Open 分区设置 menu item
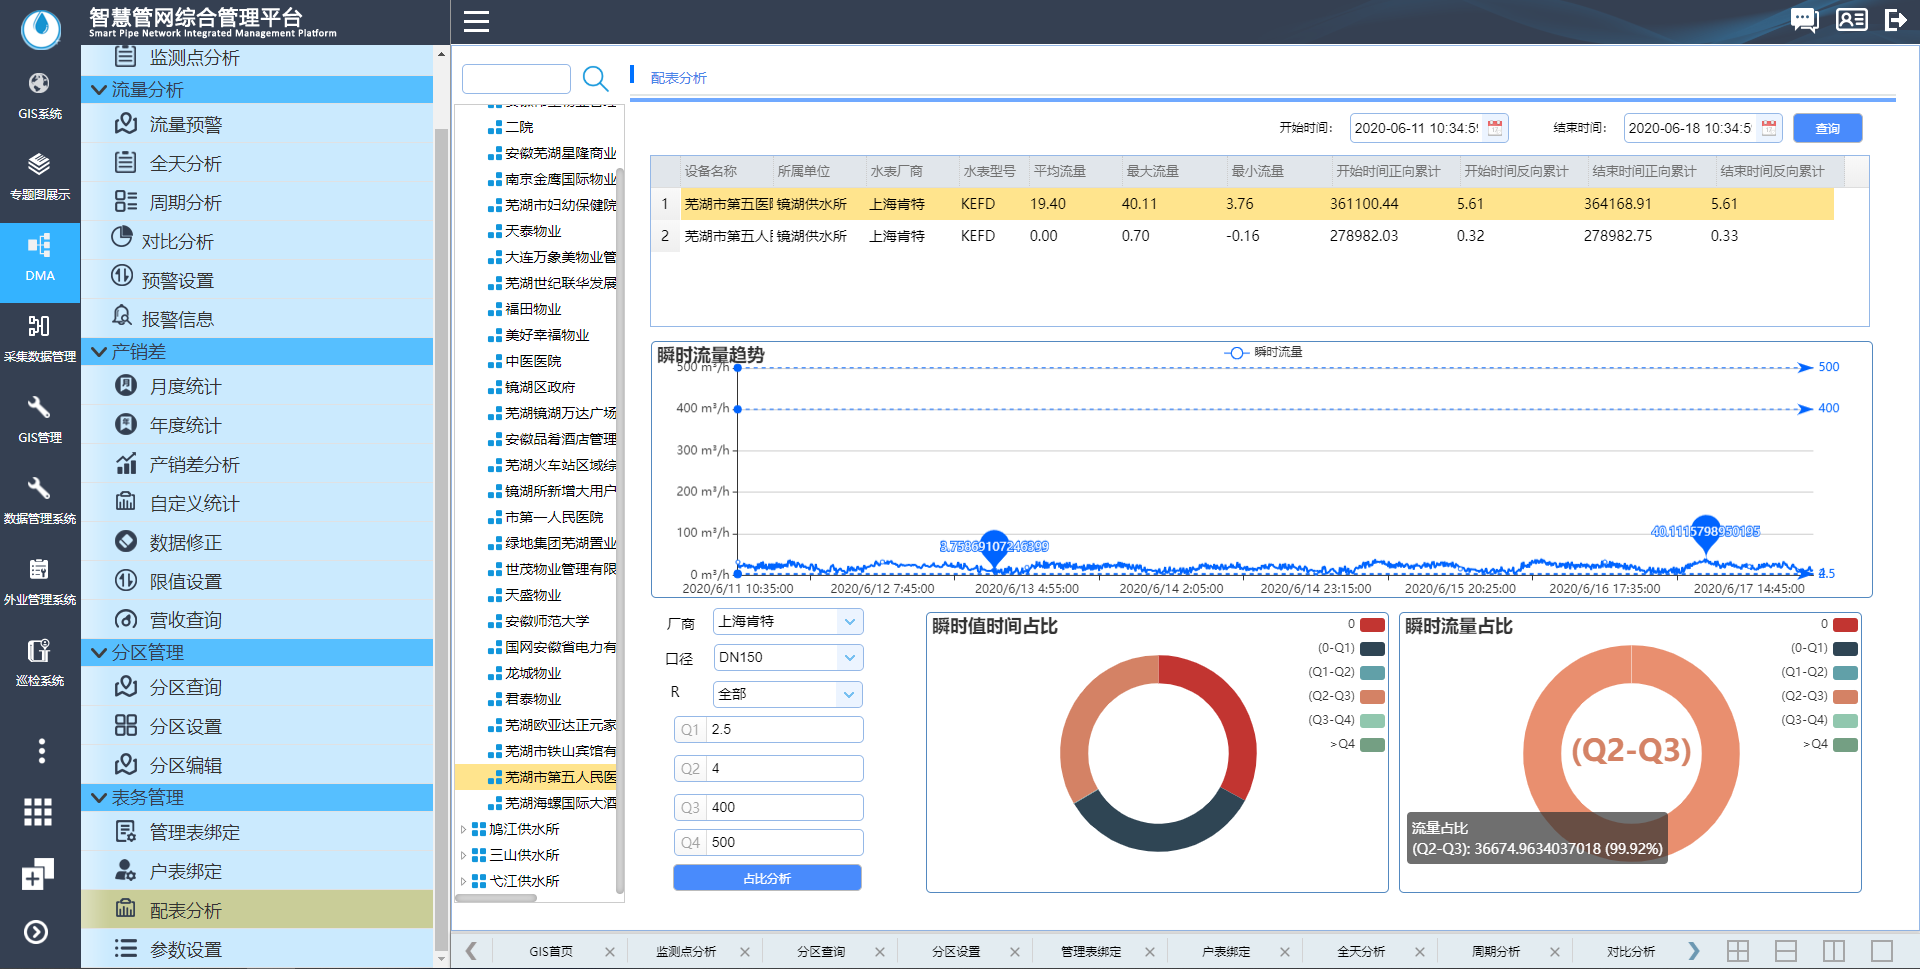This screenshot has height=969, width=1920. pos(257,726)
